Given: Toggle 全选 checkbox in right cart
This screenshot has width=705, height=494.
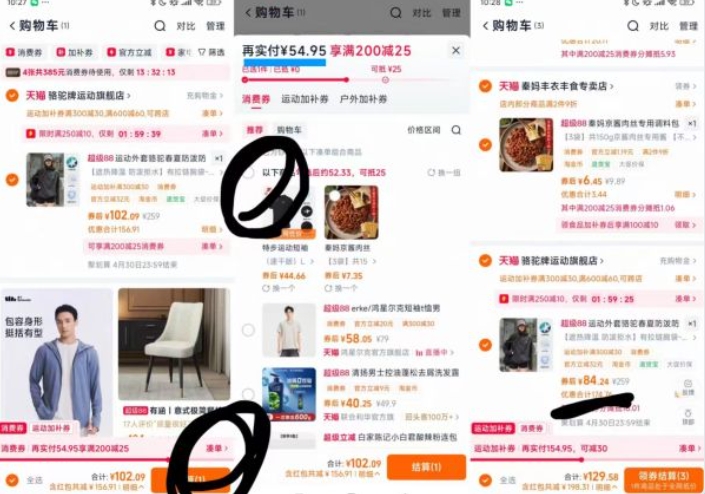Looking at the screenshot, I should (x=485, y=480).
